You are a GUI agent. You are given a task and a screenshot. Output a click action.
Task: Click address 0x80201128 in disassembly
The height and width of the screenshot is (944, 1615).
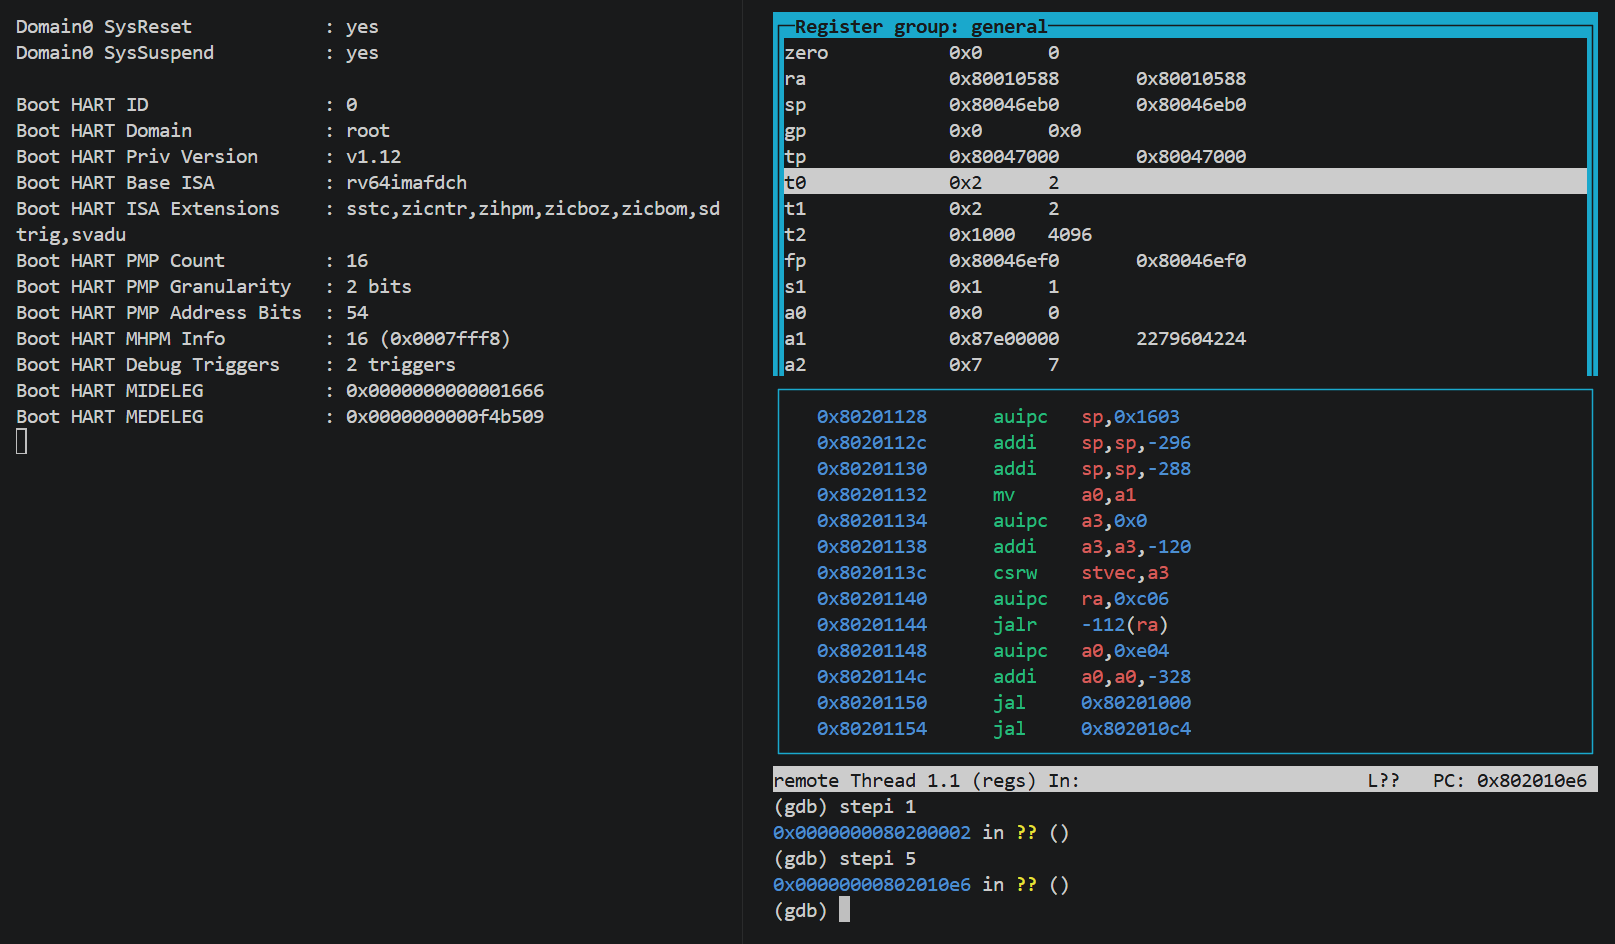pyautogui.click(x=871, y=416)
